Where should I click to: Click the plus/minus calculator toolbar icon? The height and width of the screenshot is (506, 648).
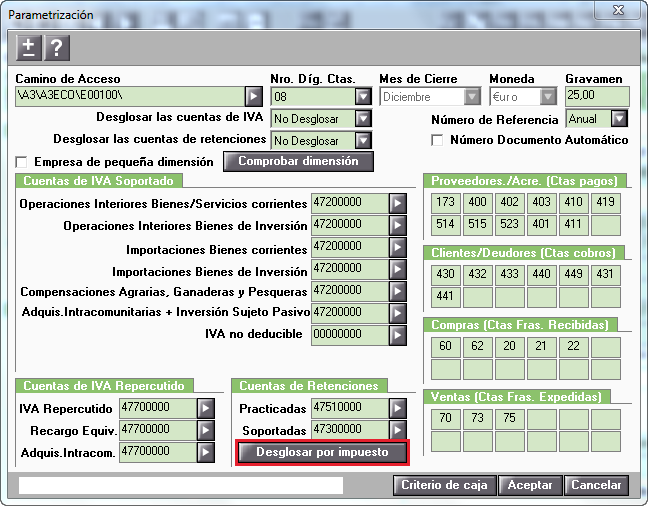coord(29,48)
